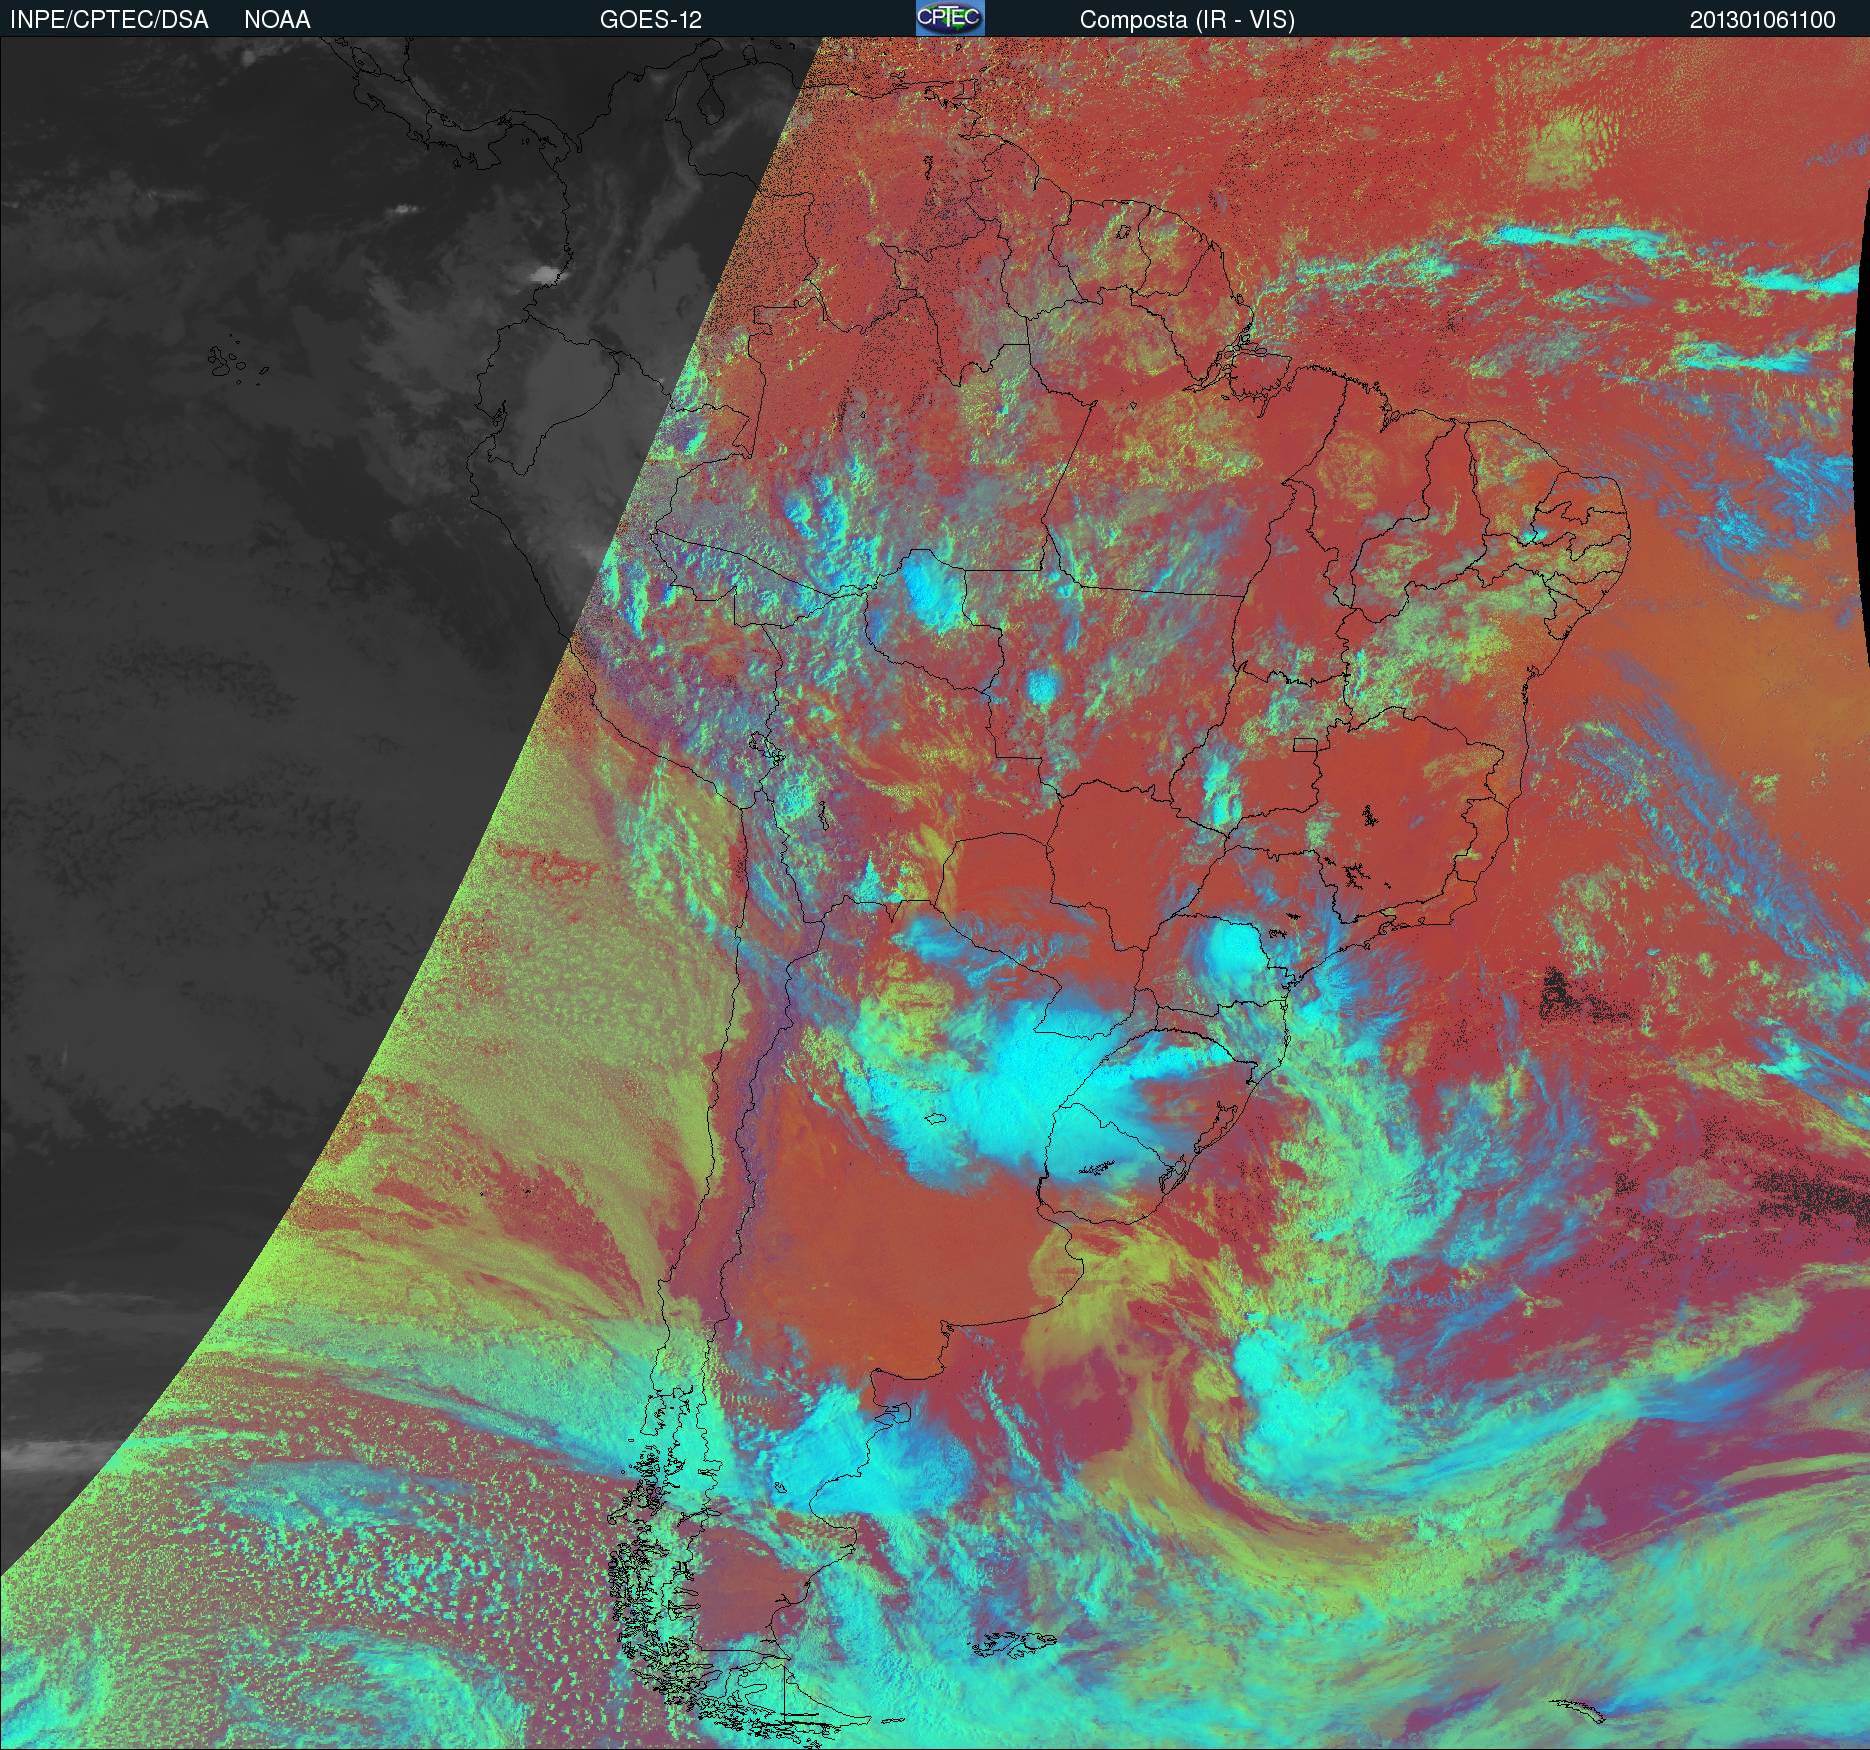Click the CPTEC logo in header

[950, 18]
